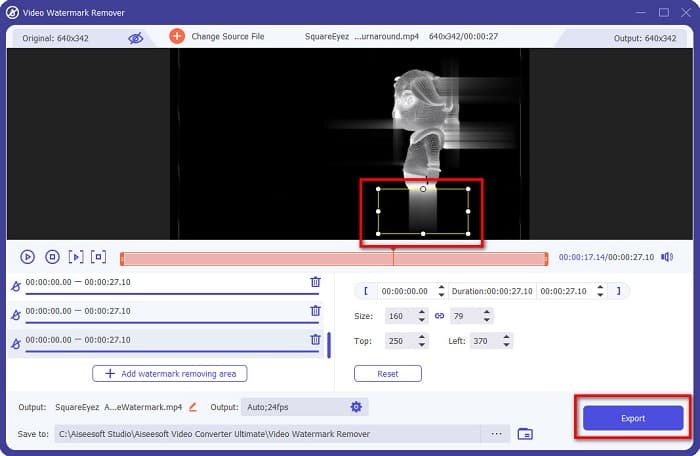The width and height of the screenshot is (700, 456).
Task: Click the top-center handle of the selection box
Action: tap(423, 189)
